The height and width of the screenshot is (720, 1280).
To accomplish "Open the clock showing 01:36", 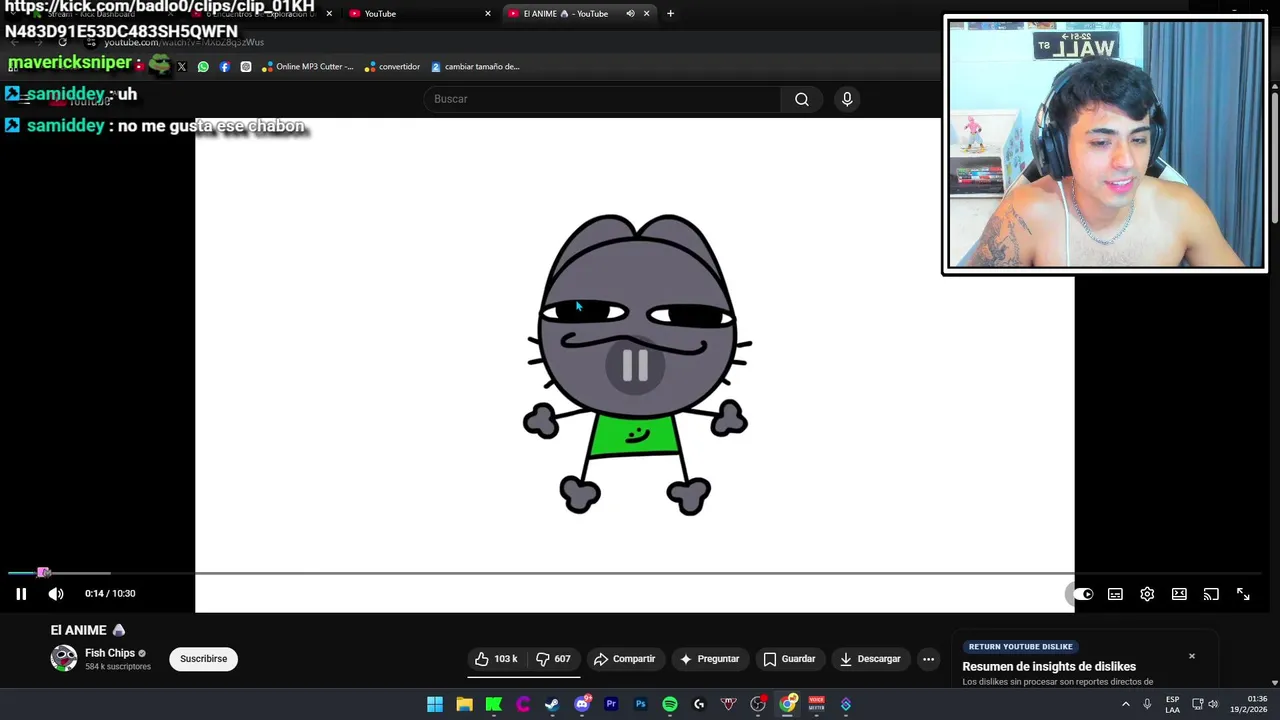I will (1249, 704).
